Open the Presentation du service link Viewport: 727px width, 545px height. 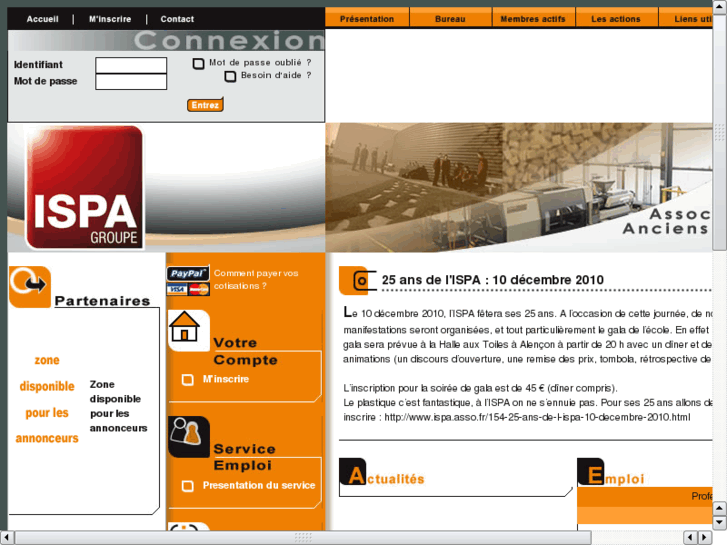click(x=259, y=485)
